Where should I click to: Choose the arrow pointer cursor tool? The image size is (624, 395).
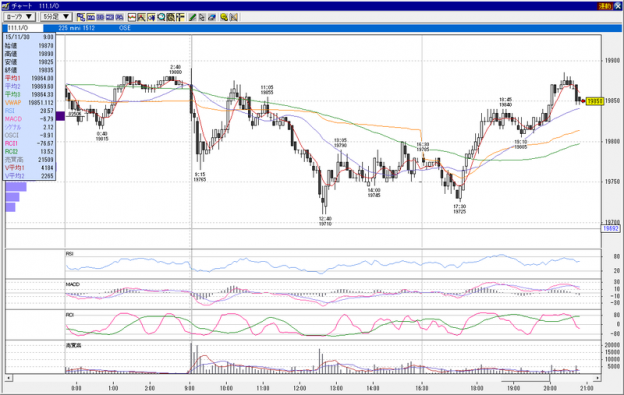[x=202, y=17]
